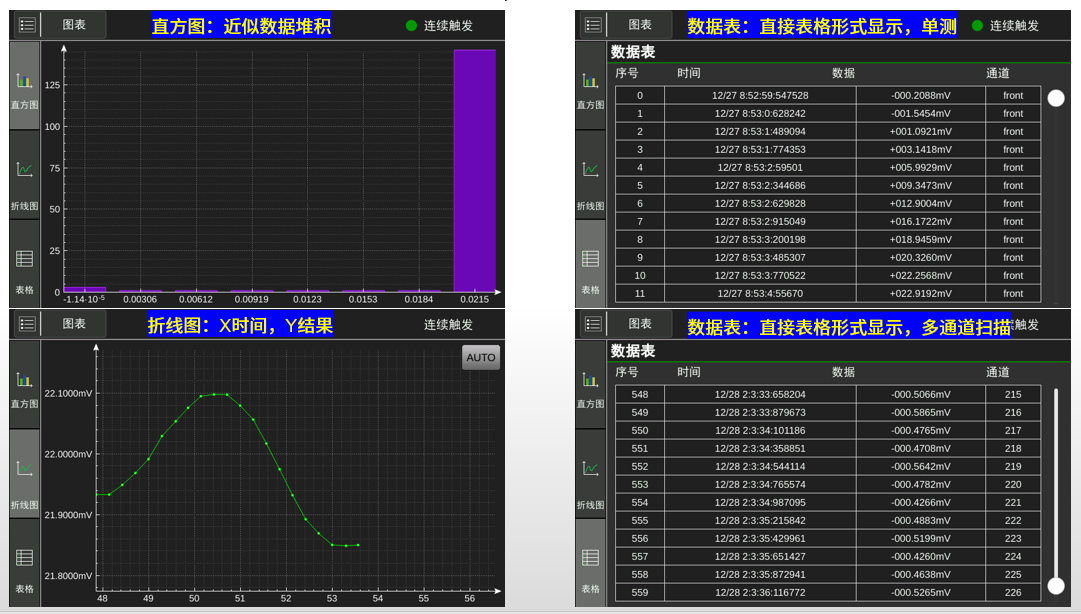Click the 图表 button above the histogram
Screen dimensions: 1081x614
(74, 25)
